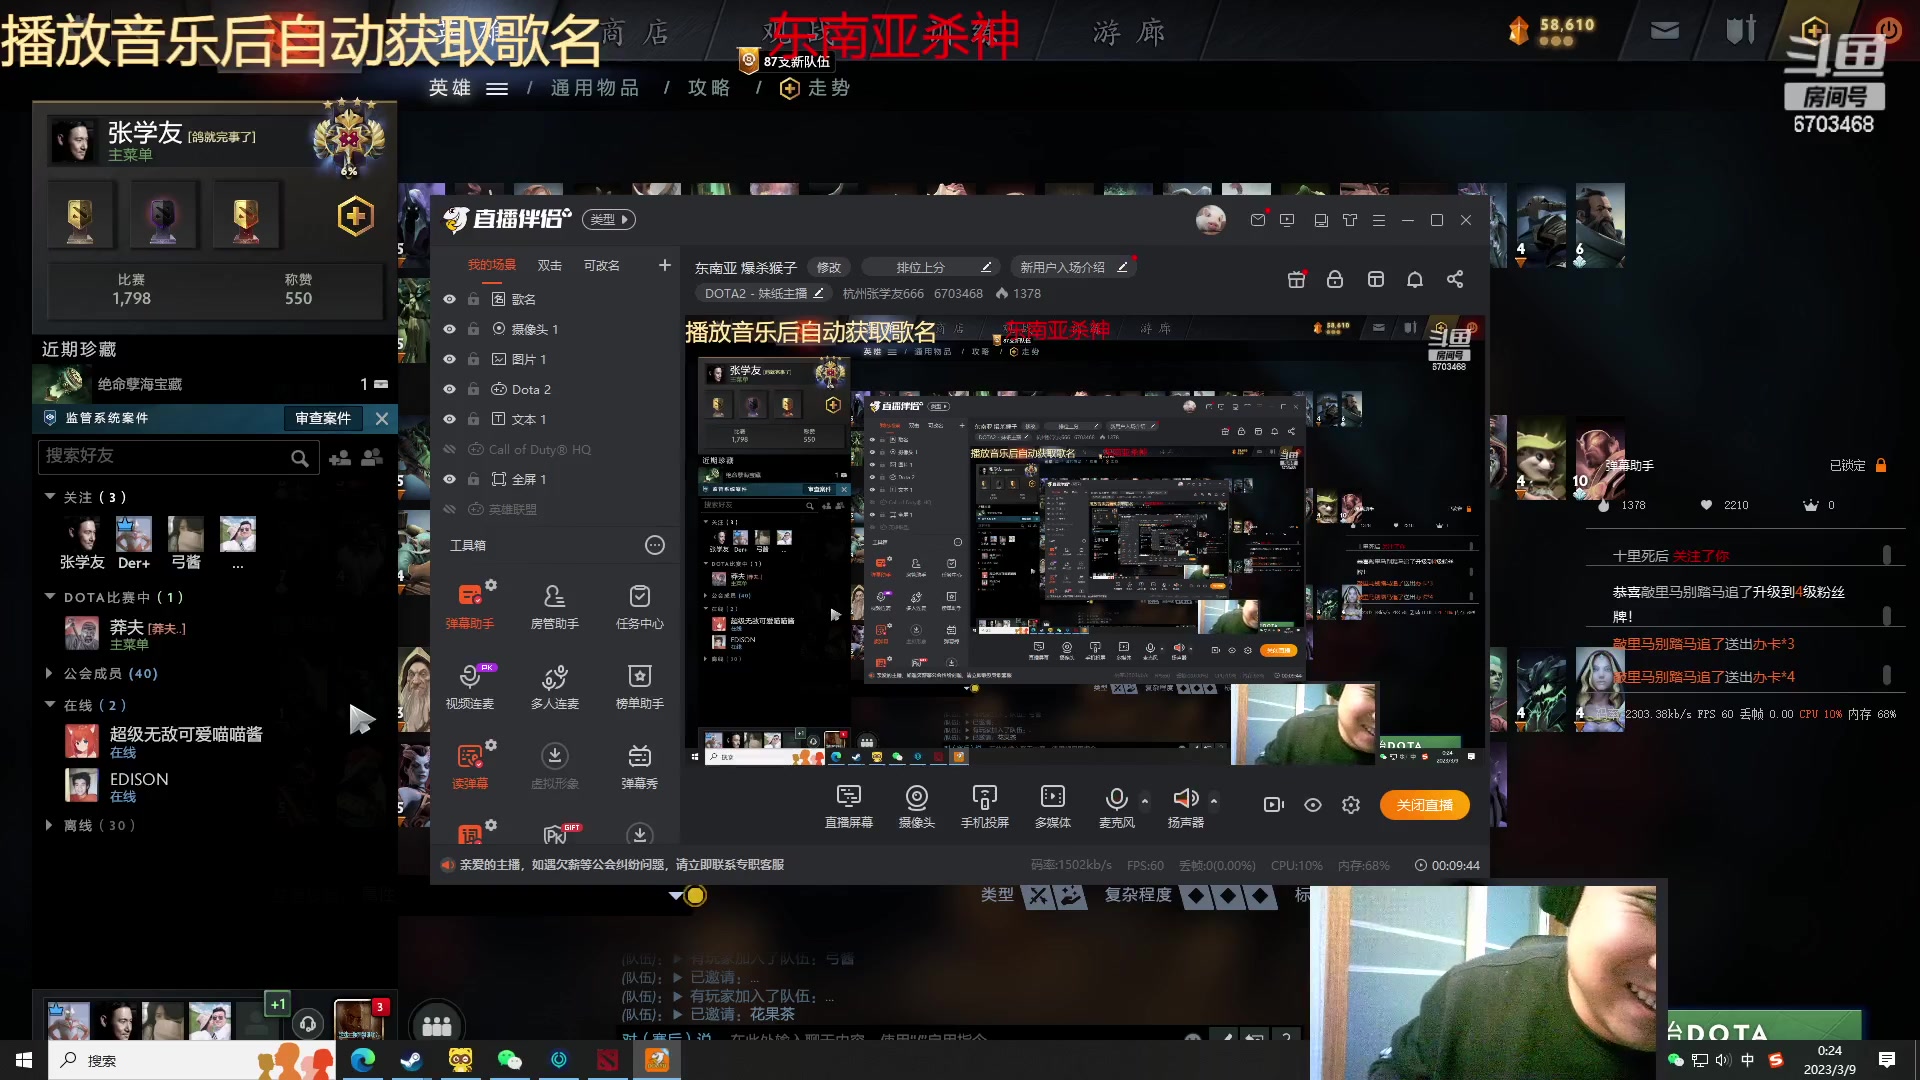Edit 新用户入场介绍 announcement
Screen dimensions: 1920x1080
pos(1122,267)
